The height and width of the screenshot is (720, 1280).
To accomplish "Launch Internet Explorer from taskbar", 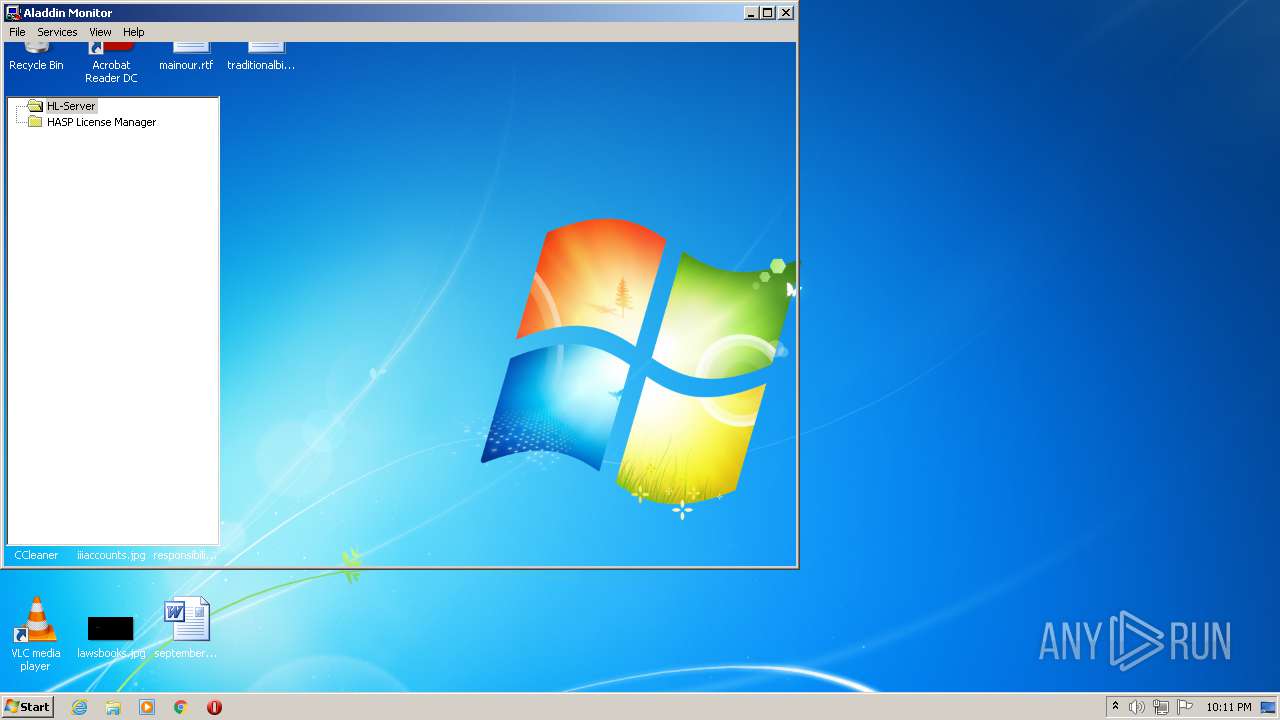I will pos(79,707).
